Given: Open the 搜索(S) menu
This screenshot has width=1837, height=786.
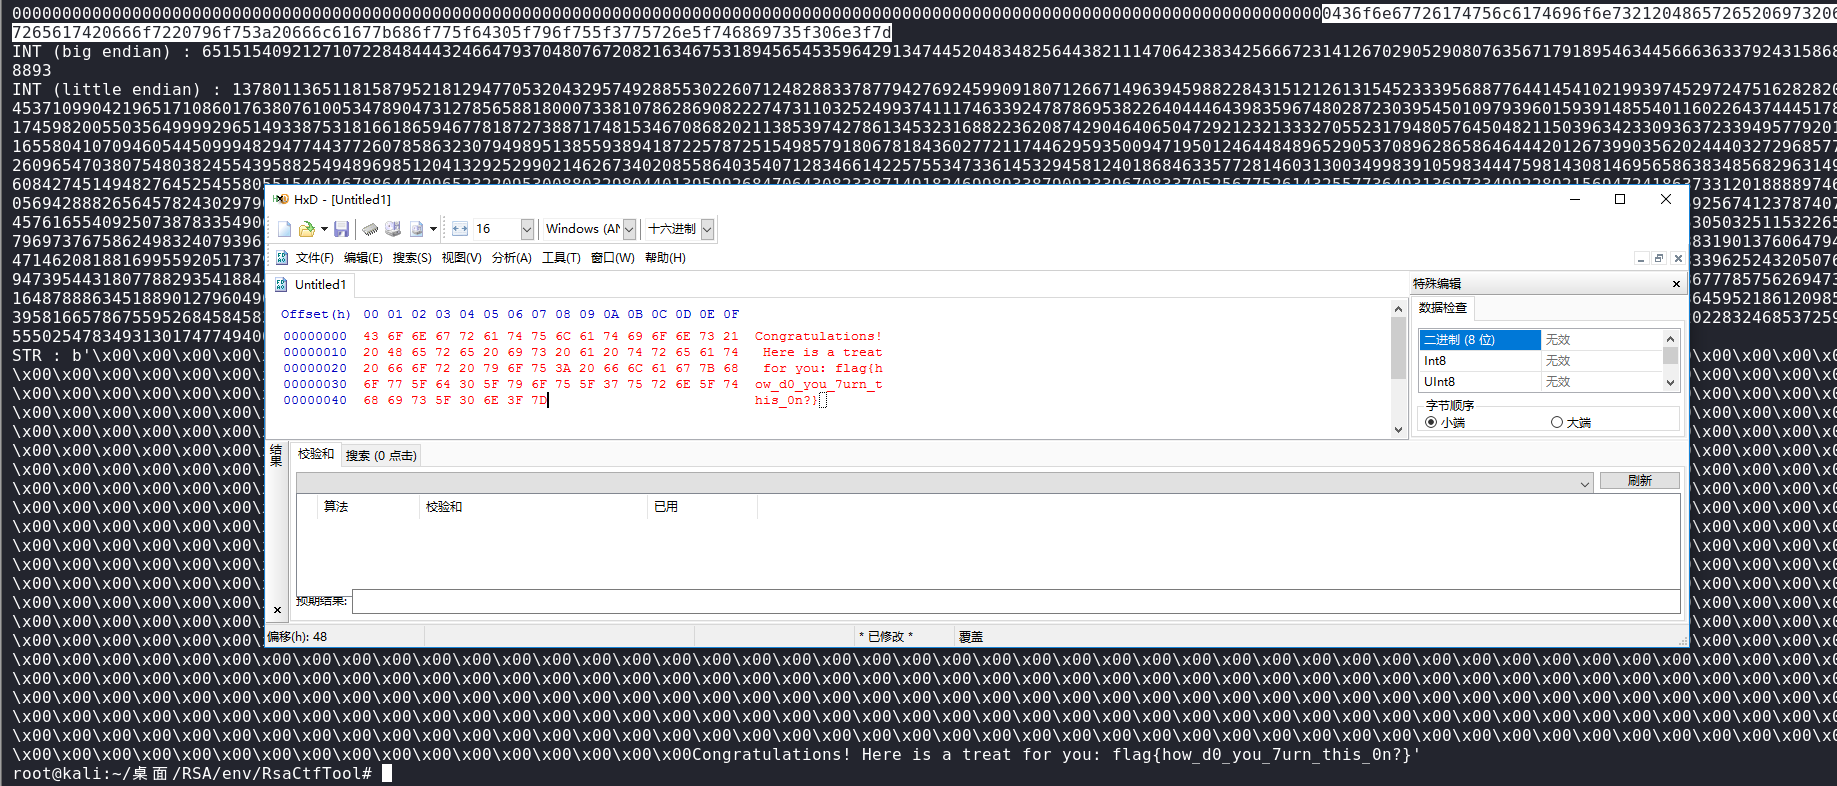Looking at the screenshot, I should point(412,258).
